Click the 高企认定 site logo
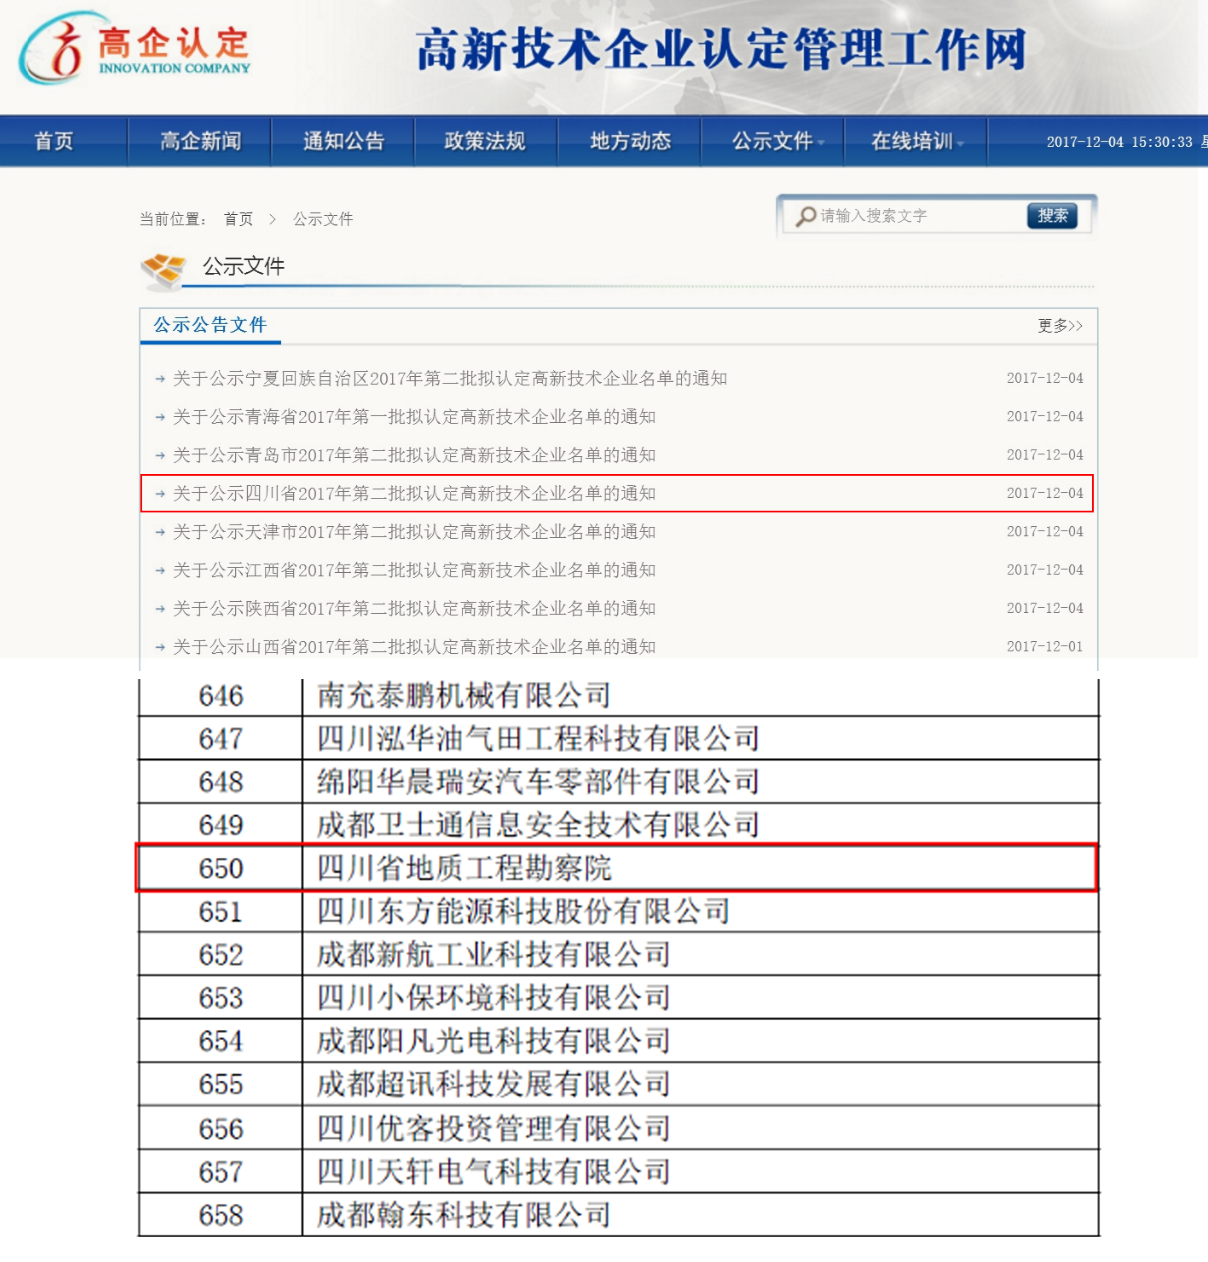 point(135,48)
